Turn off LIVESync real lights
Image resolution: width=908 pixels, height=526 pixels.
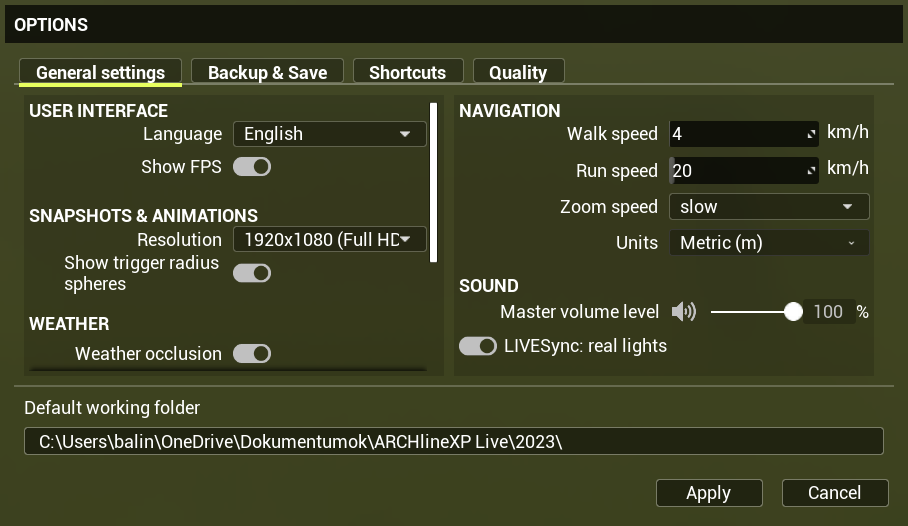click(478, 346)
